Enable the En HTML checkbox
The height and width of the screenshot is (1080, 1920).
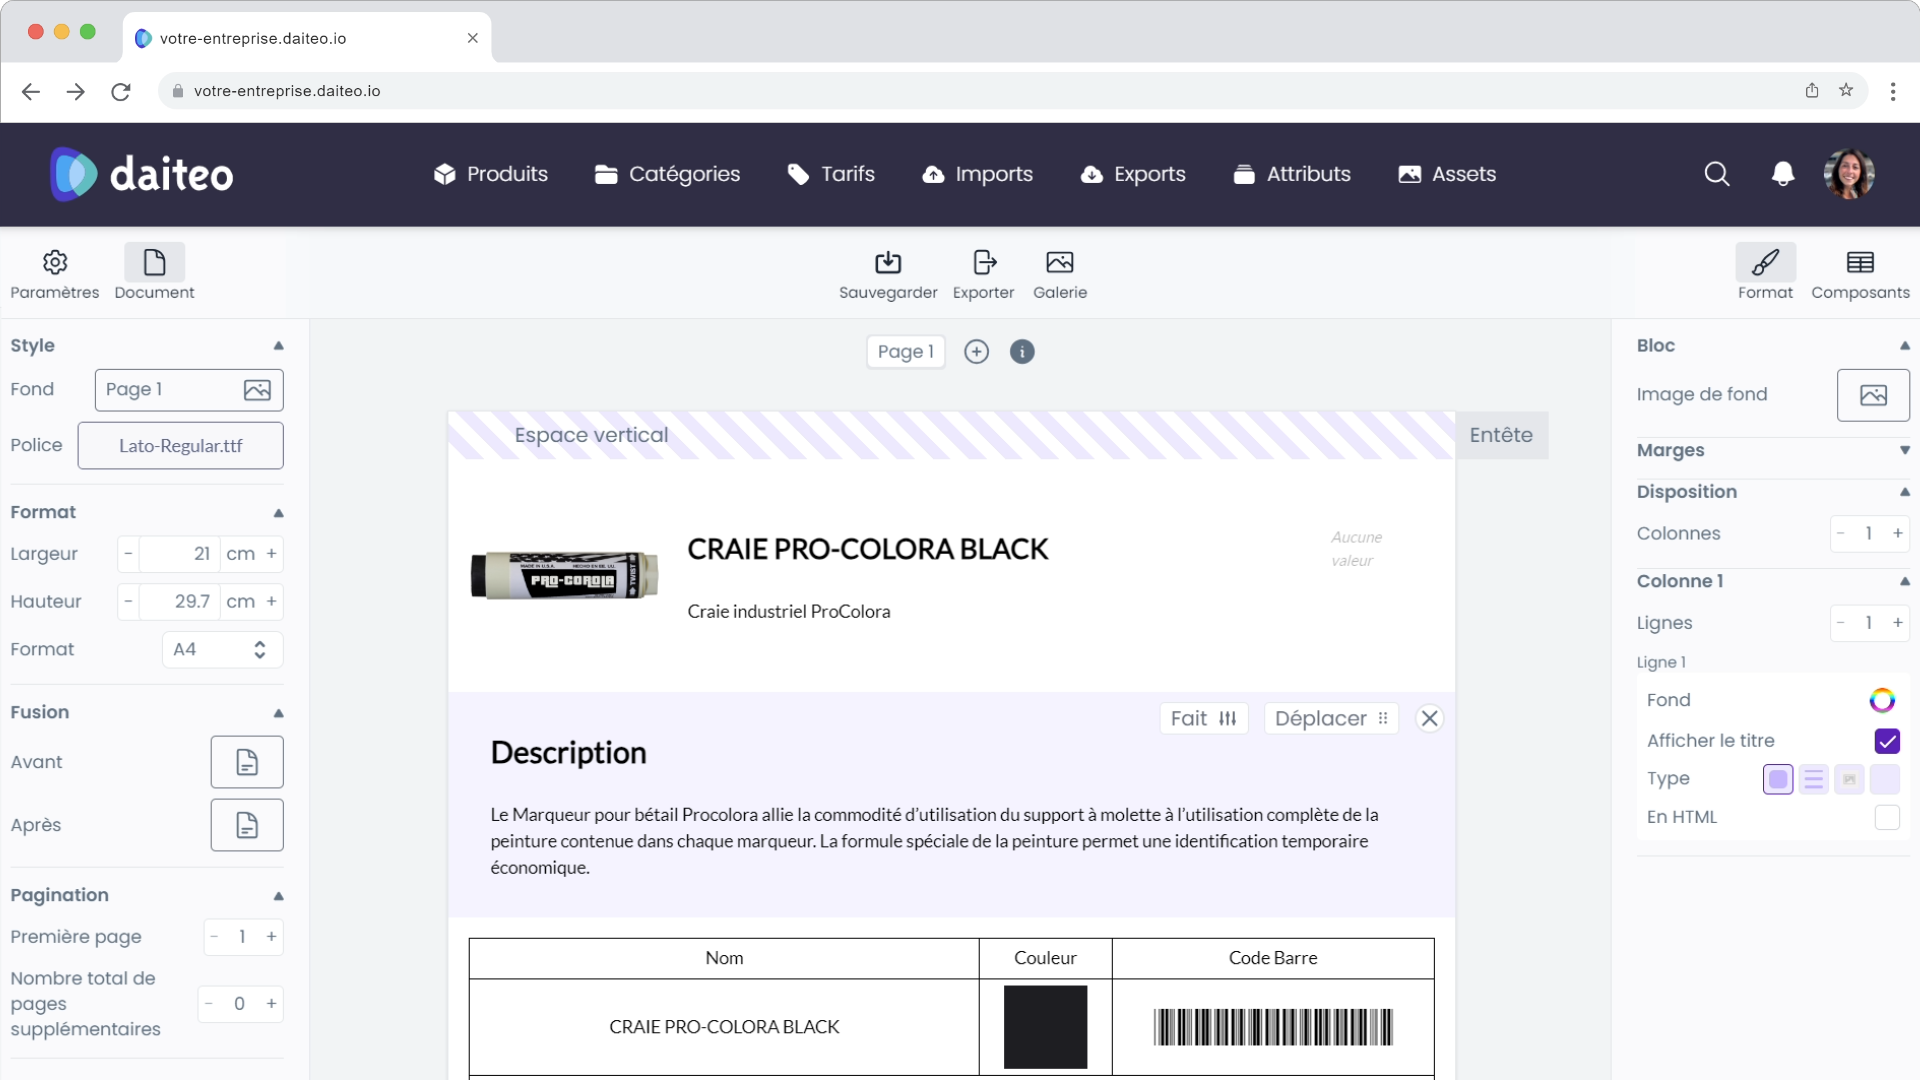1888,817
